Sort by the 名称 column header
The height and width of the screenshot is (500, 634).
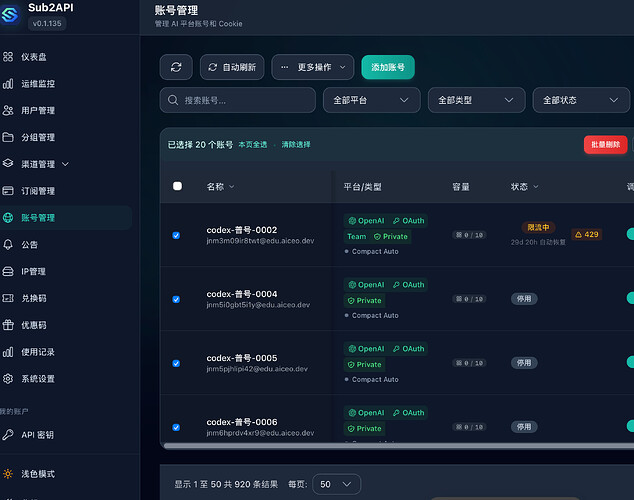click(x=220, y=186)
